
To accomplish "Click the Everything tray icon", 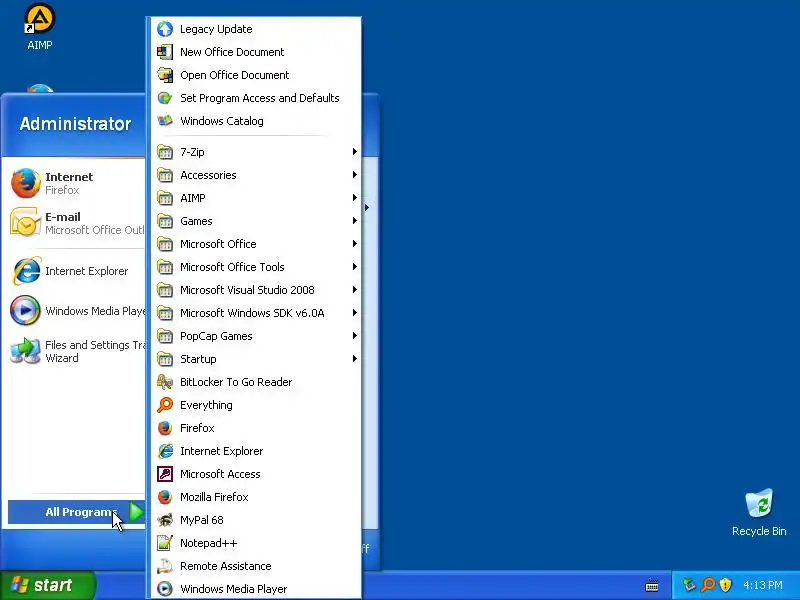I will coord(708,584).
